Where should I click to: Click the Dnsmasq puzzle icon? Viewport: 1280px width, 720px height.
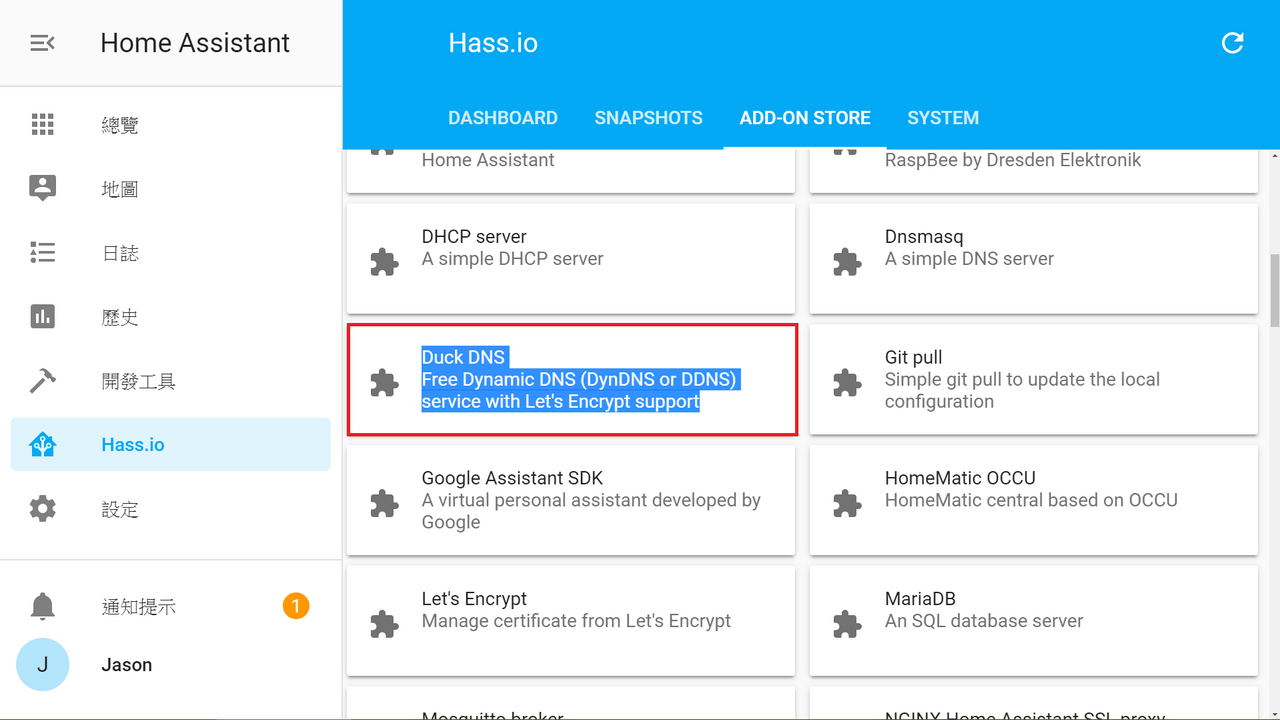(x=847, y=262)
